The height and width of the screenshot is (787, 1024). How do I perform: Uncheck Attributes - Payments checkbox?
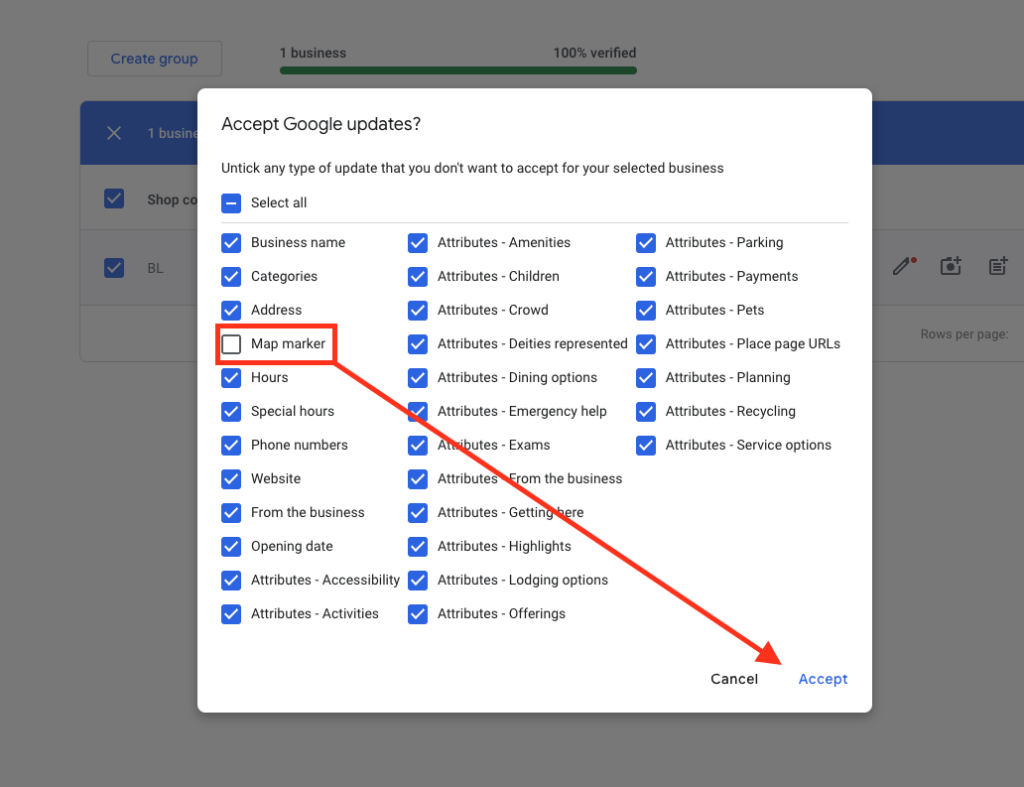646,276
